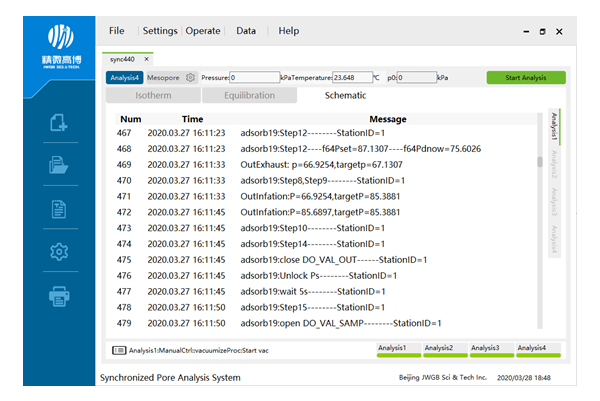The width and height of the screenshot is (600, 401).
Task: Switch to the Equilibration tab
Action: coord(250,96)
